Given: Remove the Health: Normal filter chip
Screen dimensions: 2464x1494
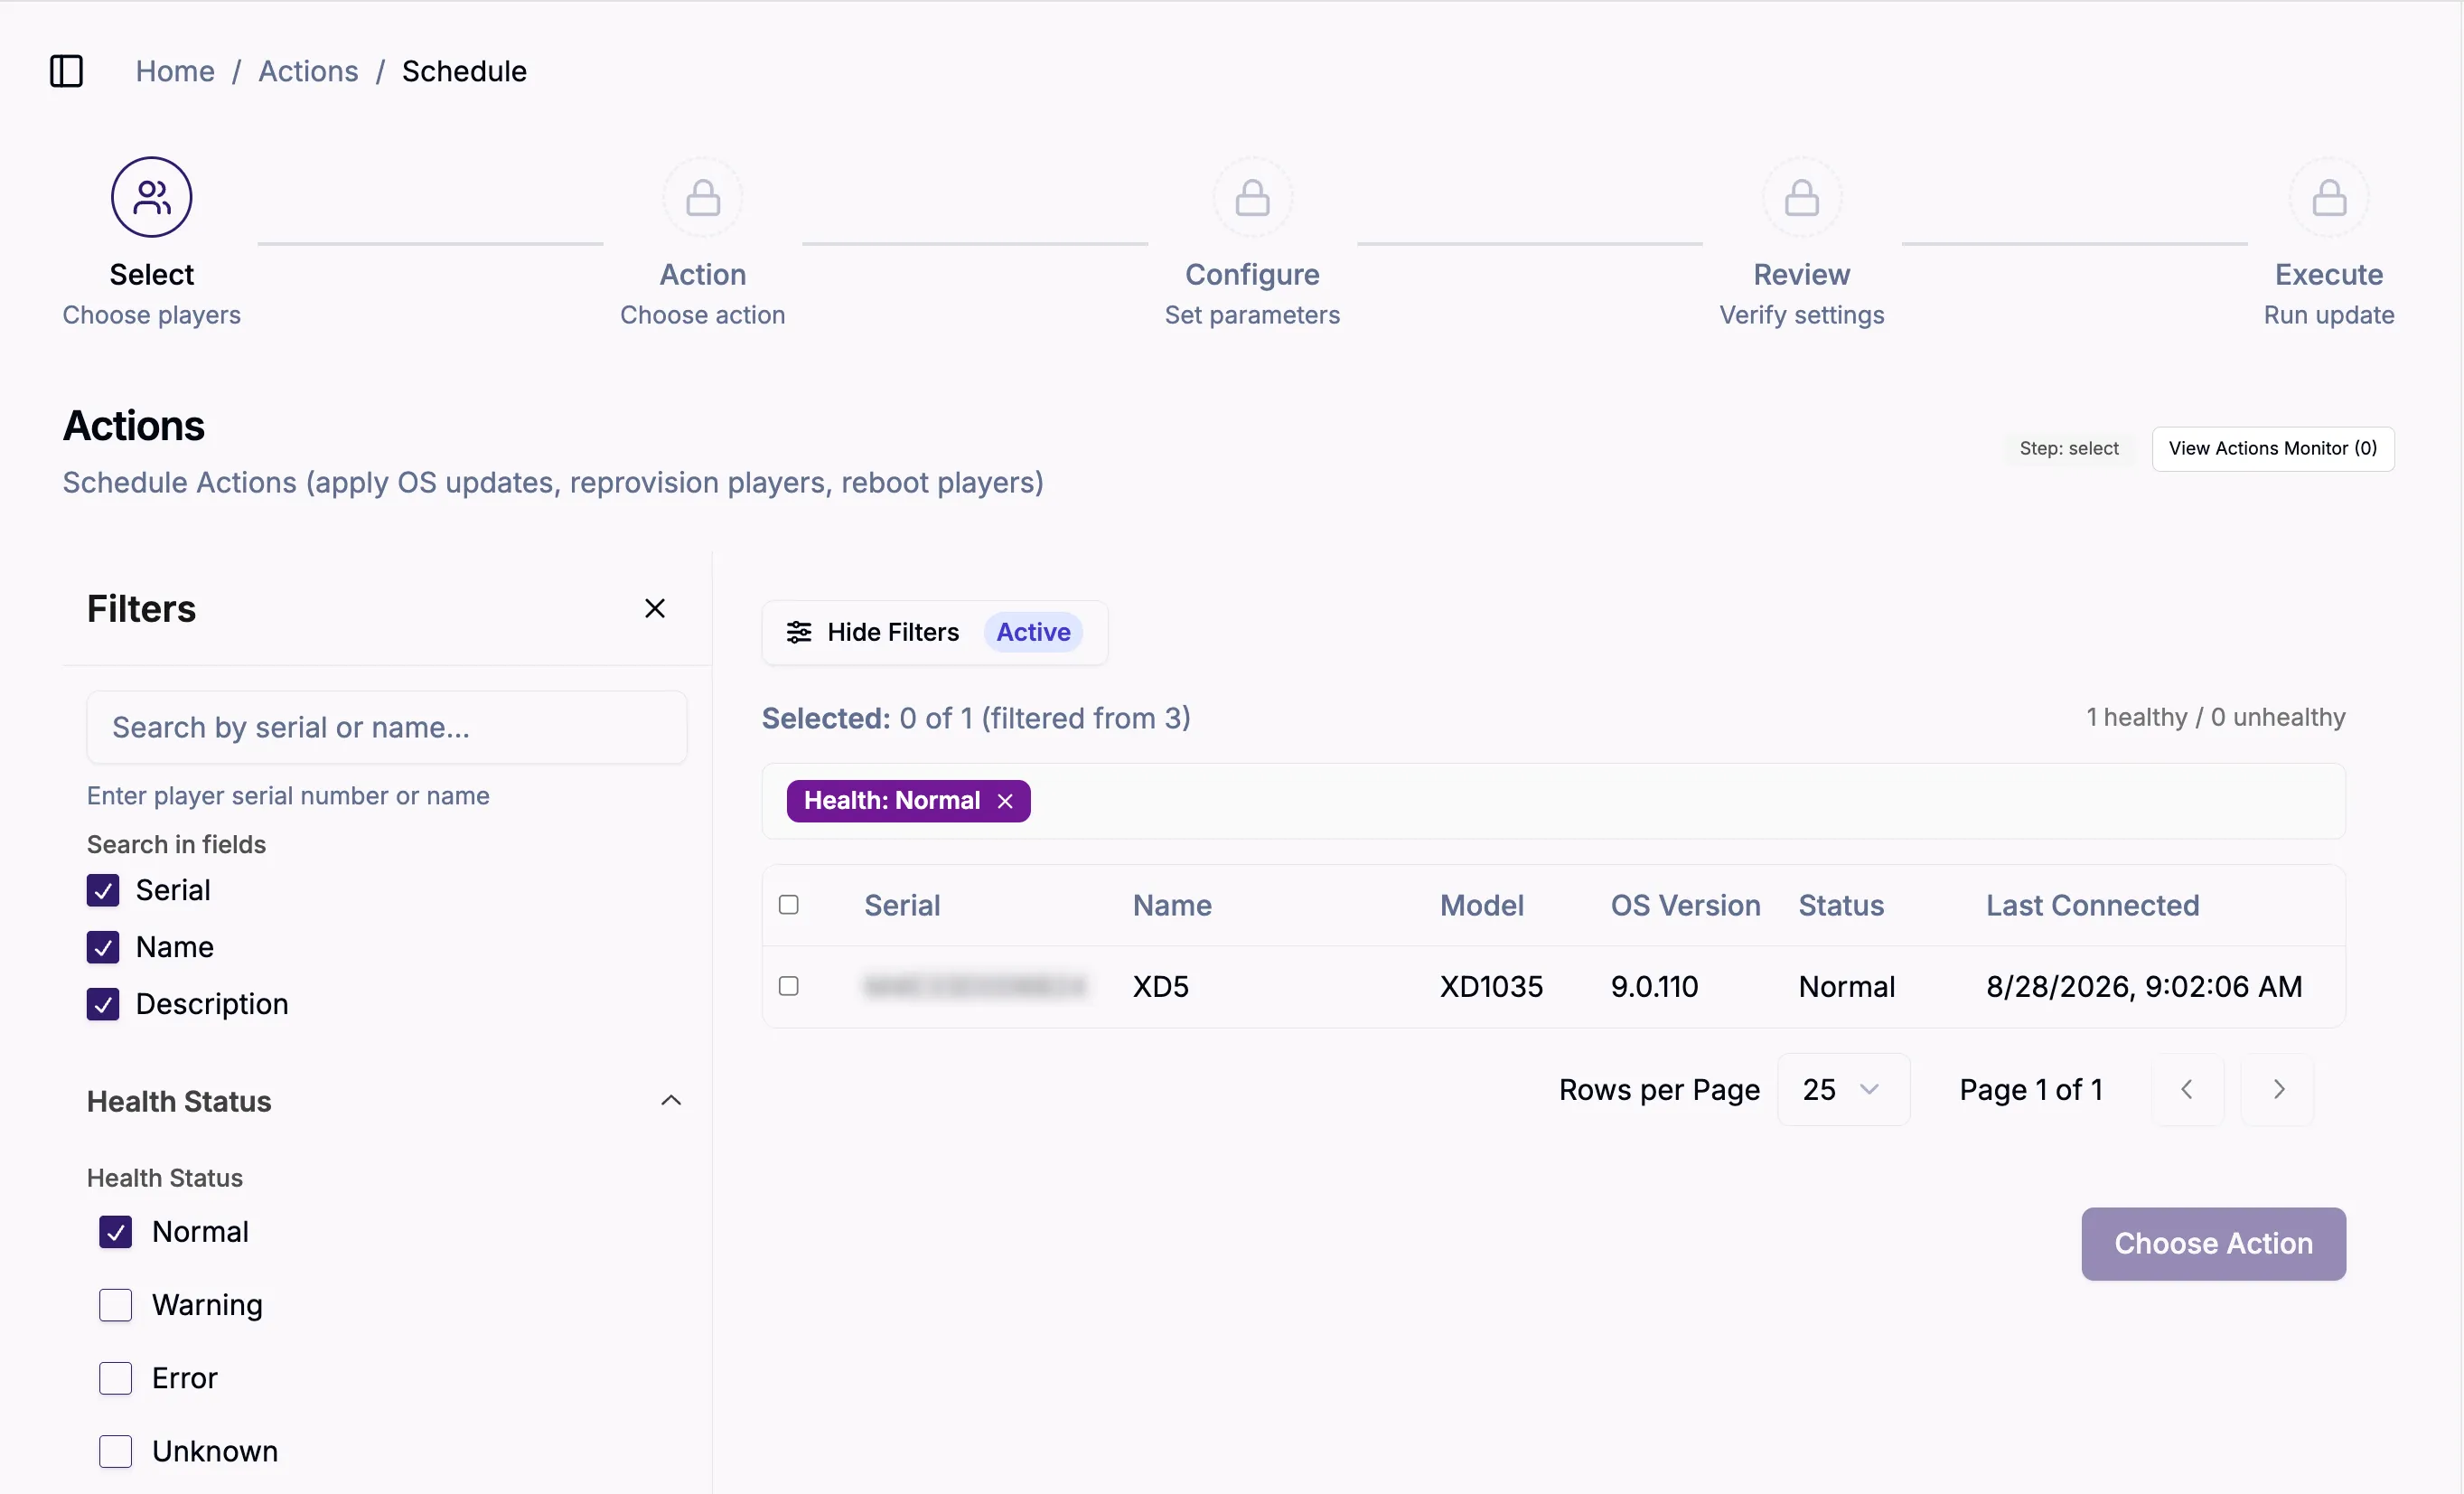Looking at the screenshot, I should (1005, 801).
